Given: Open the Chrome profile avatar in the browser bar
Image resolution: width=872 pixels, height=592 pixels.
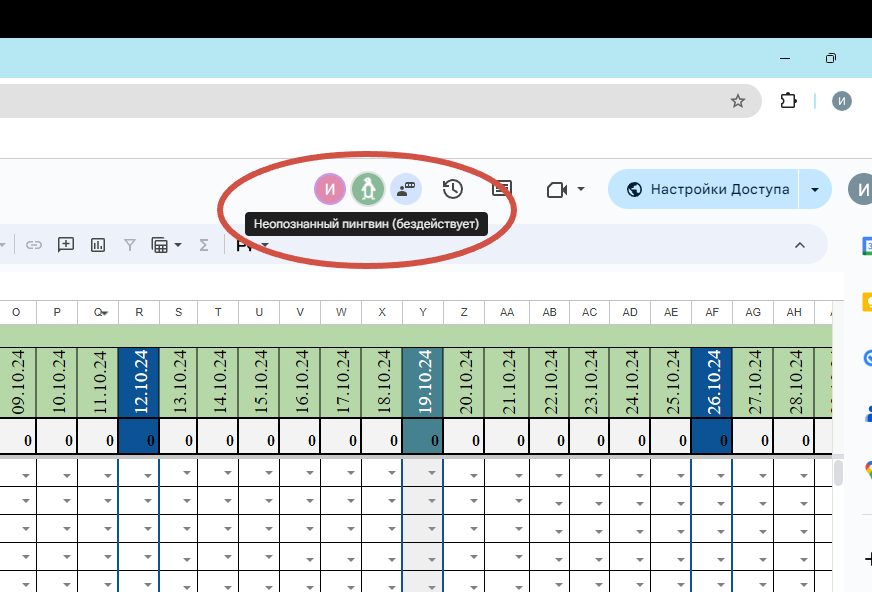Looking at the screenshot, I should (841, 101).
